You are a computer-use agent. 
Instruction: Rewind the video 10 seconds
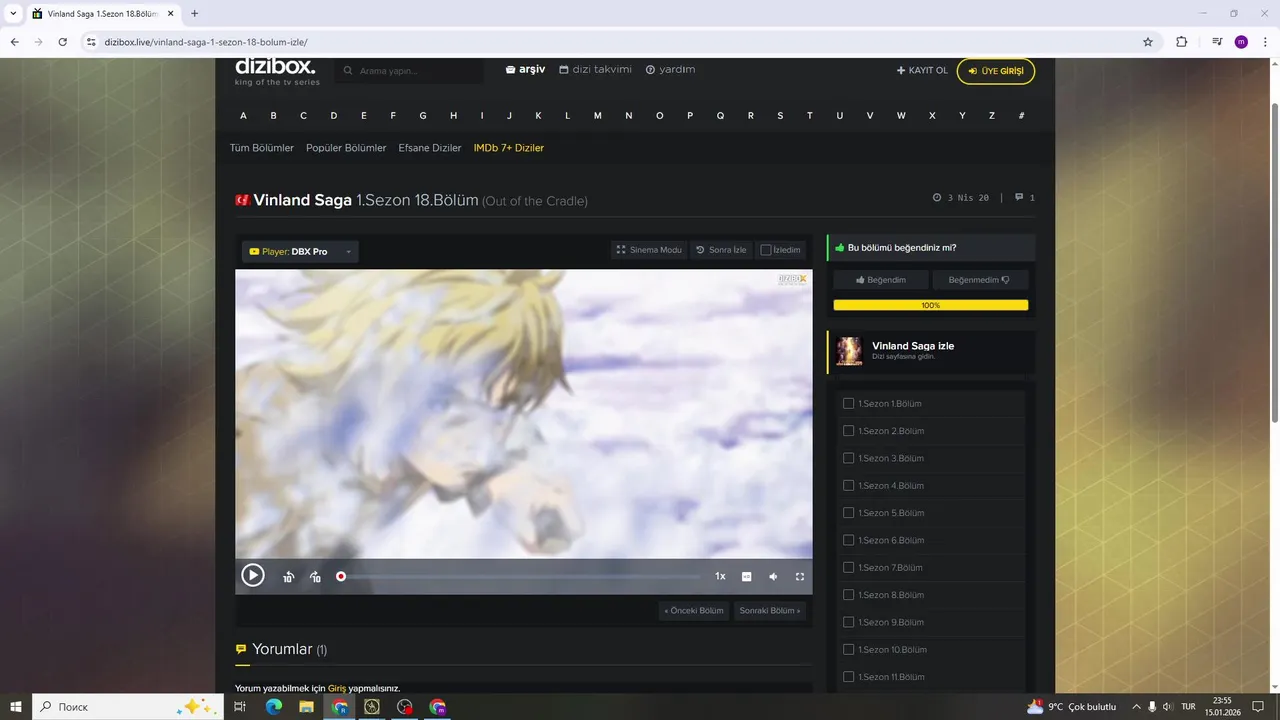pos(288,576)
